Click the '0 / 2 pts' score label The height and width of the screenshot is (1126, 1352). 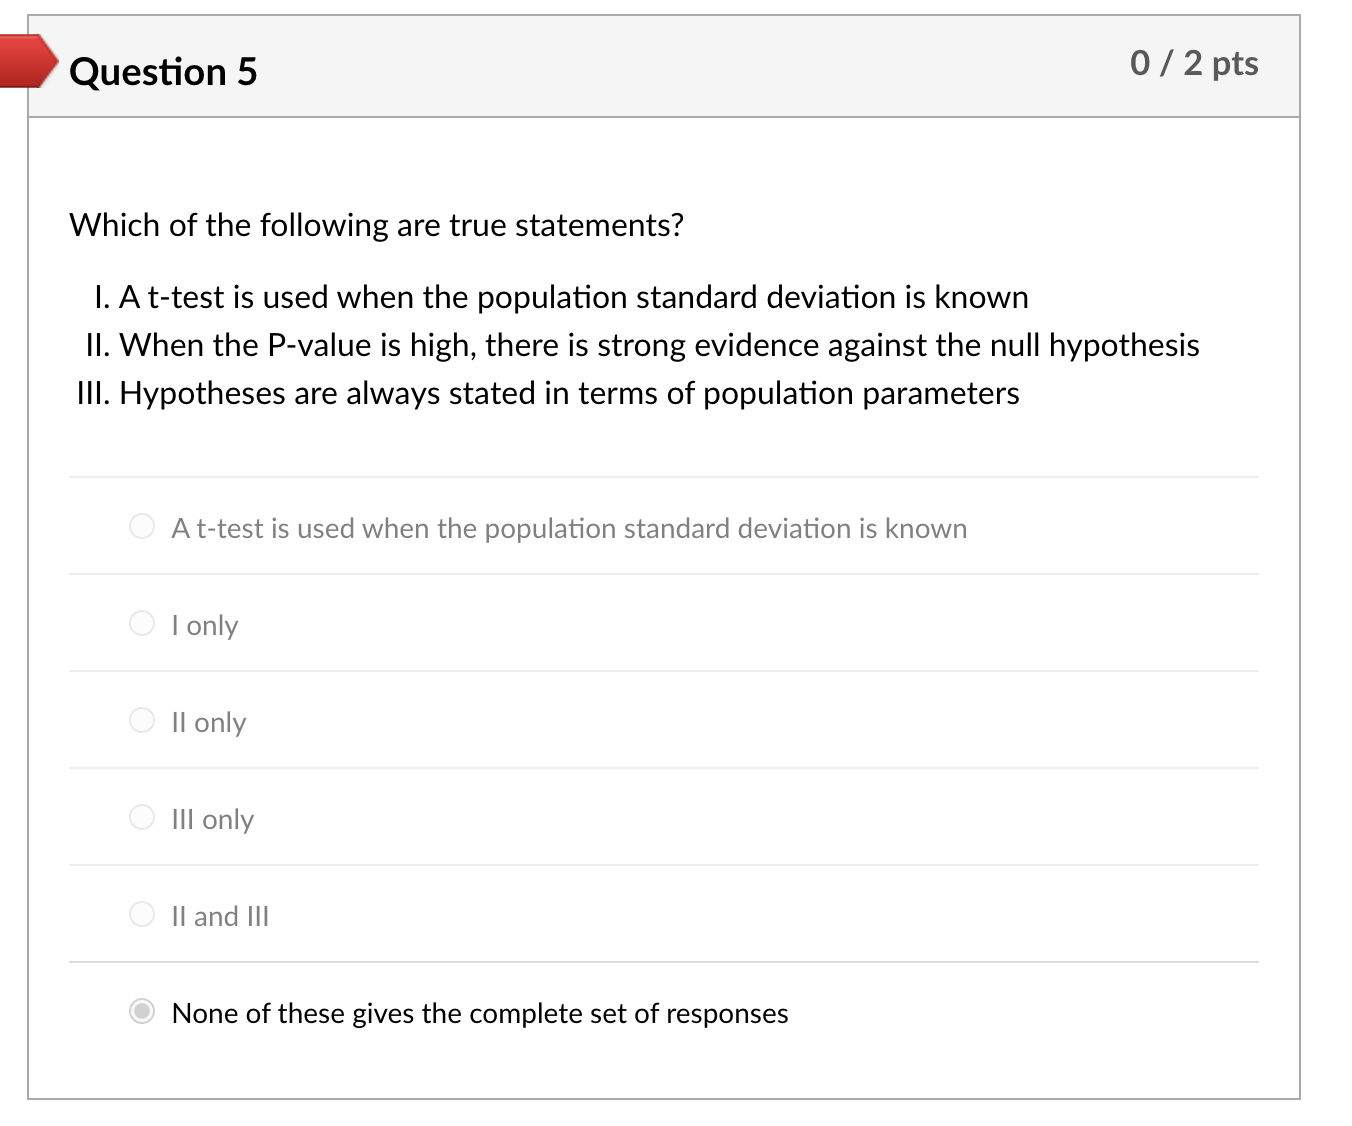click(1194, 63)
